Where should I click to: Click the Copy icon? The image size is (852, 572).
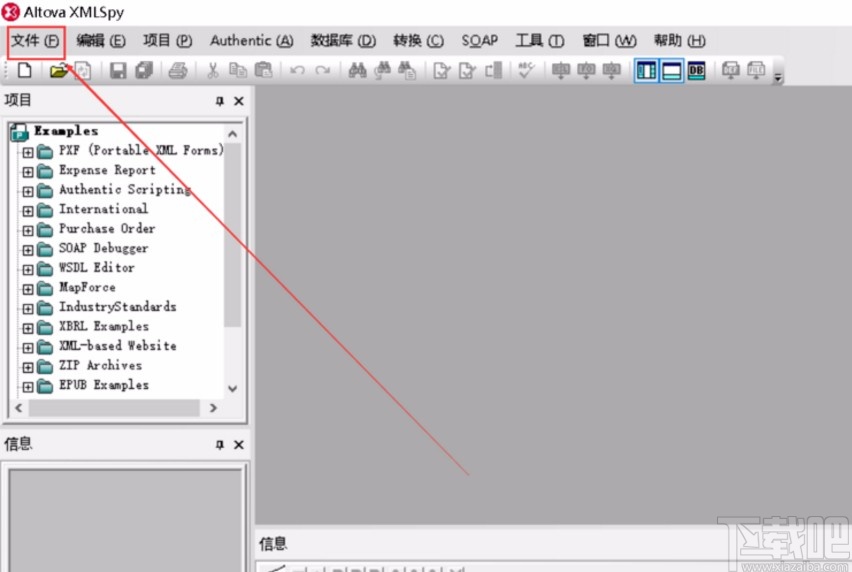point(237,70)
